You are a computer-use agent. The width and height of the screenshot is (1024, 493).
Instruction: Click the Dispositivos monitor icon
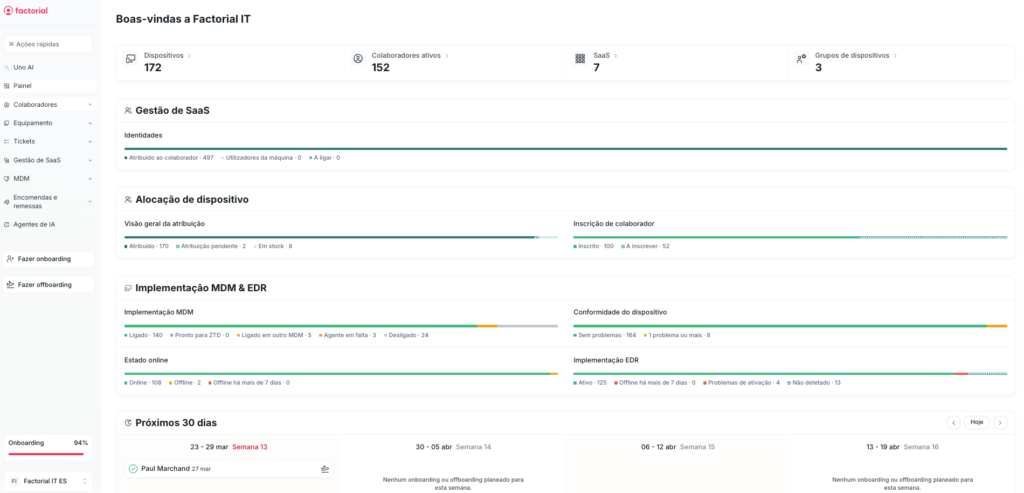coord(130,59)
